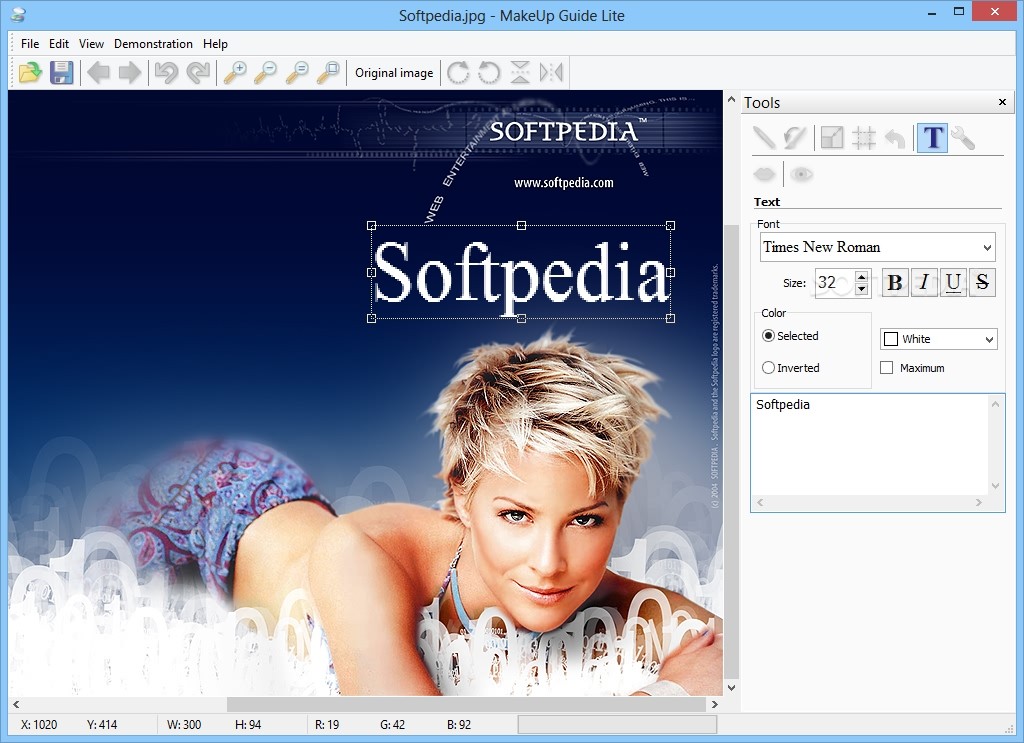Select the eye makeup tool

click(x=801, y=174)
